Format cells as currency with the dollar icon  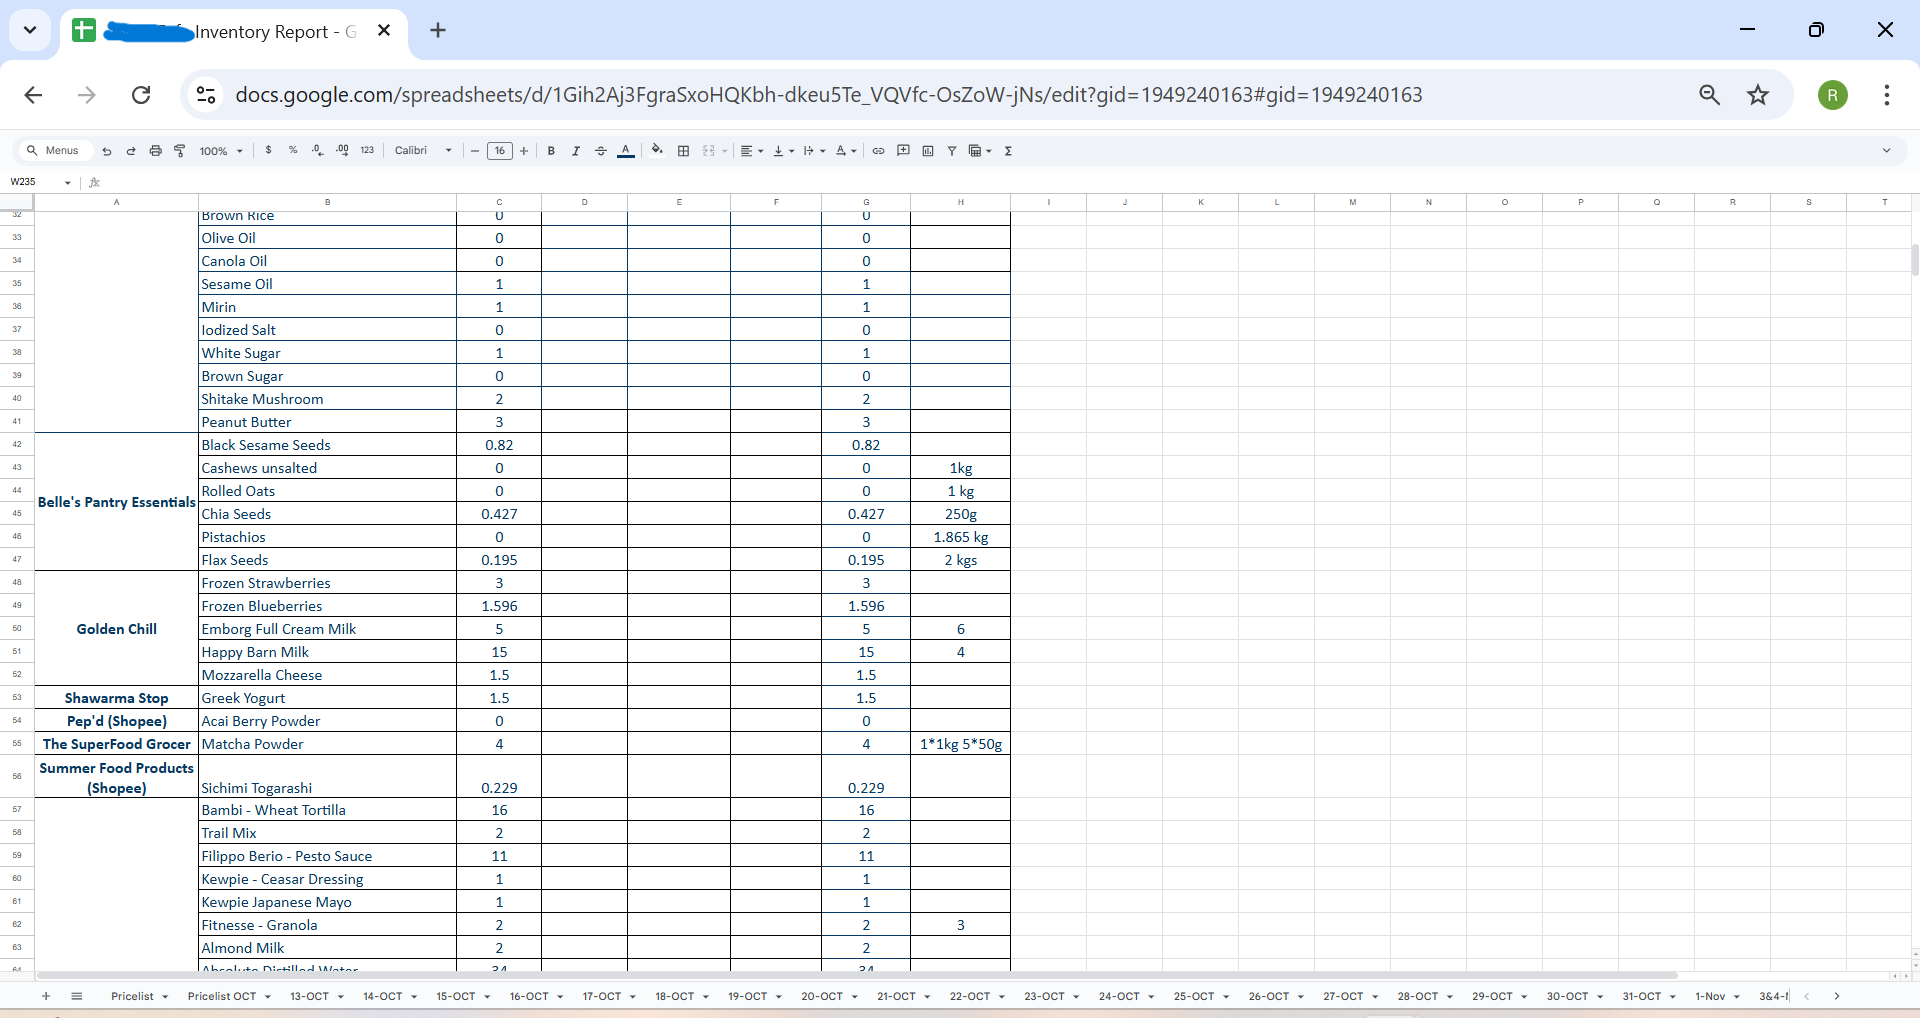coord(268,151)
